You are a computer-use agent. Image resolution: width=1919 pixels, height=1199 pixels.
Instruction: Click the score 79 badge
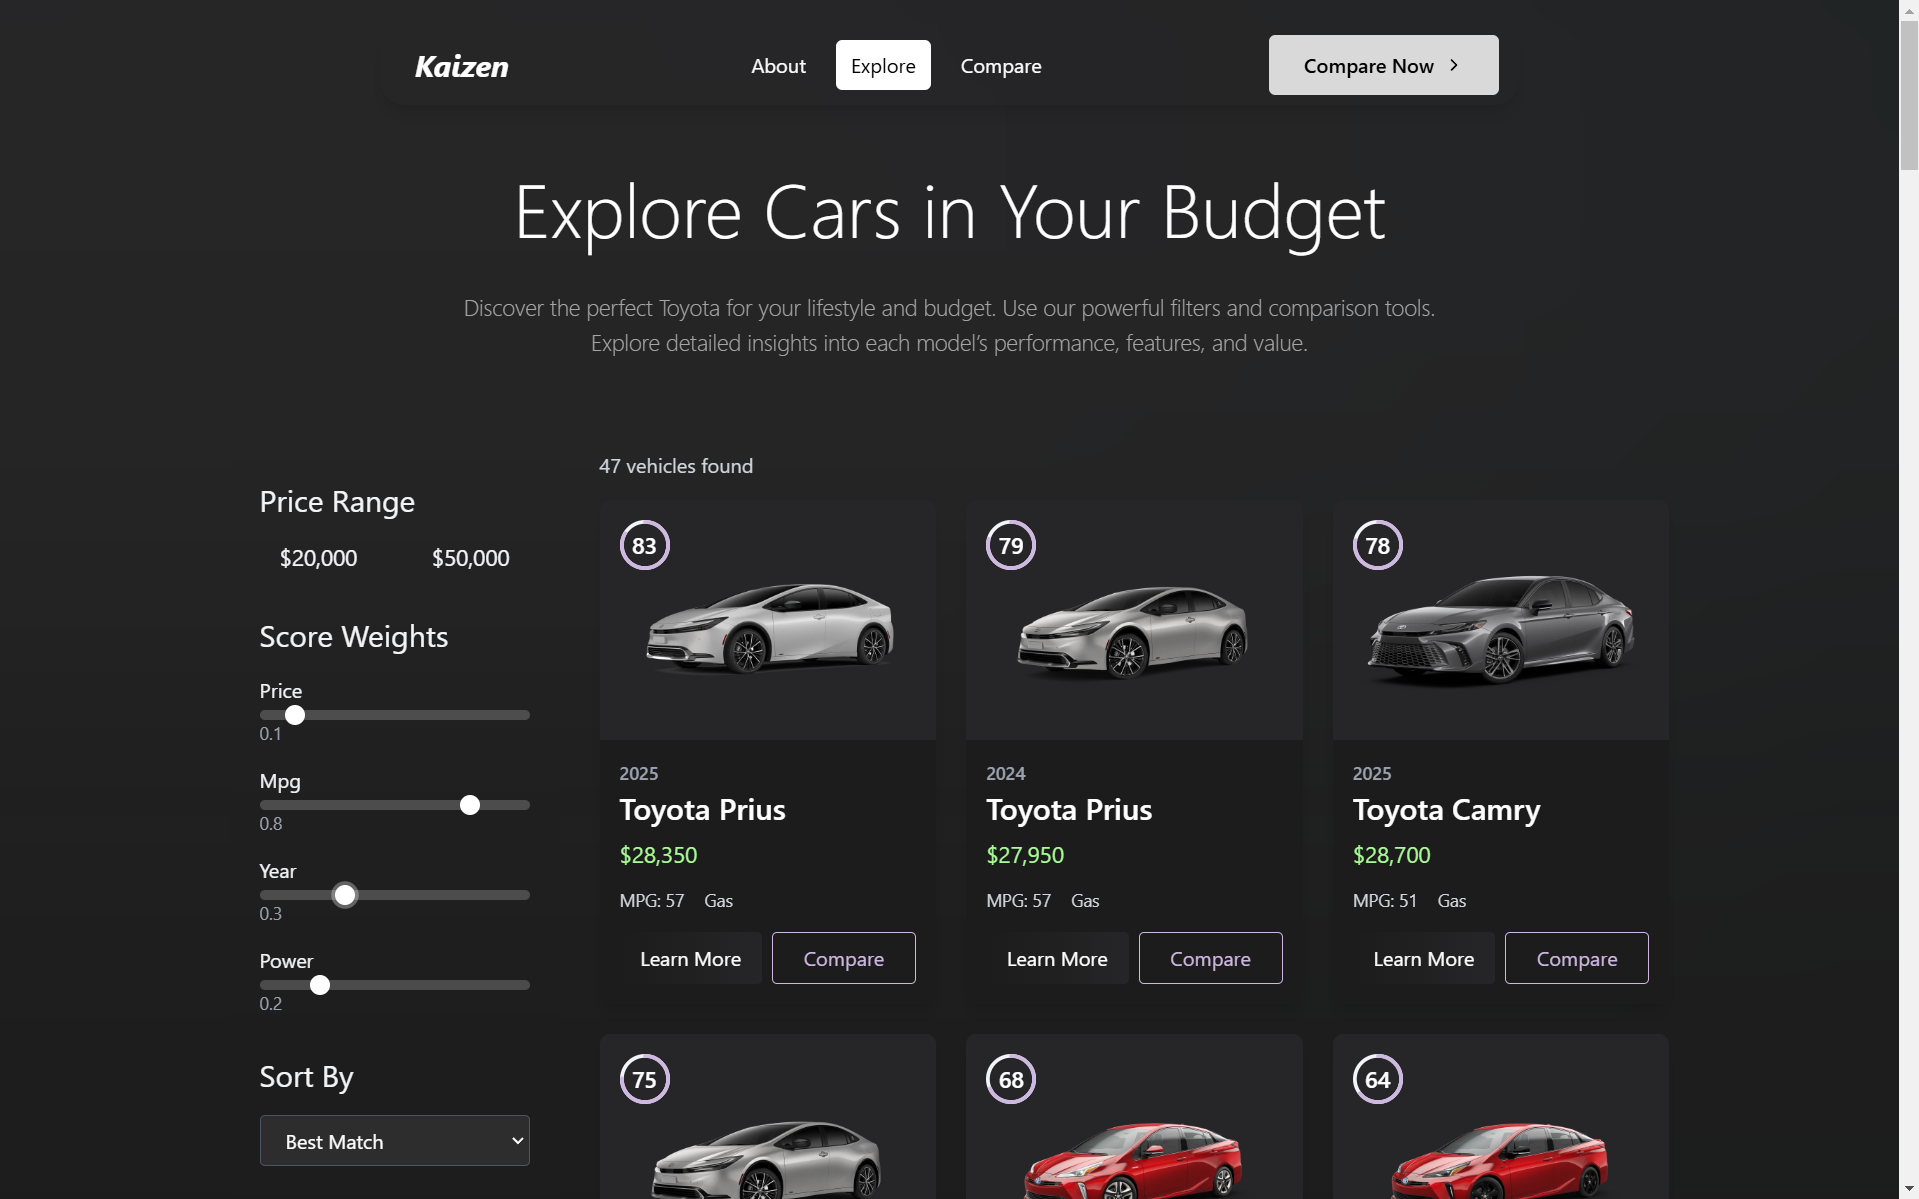tap(1011, 546)
